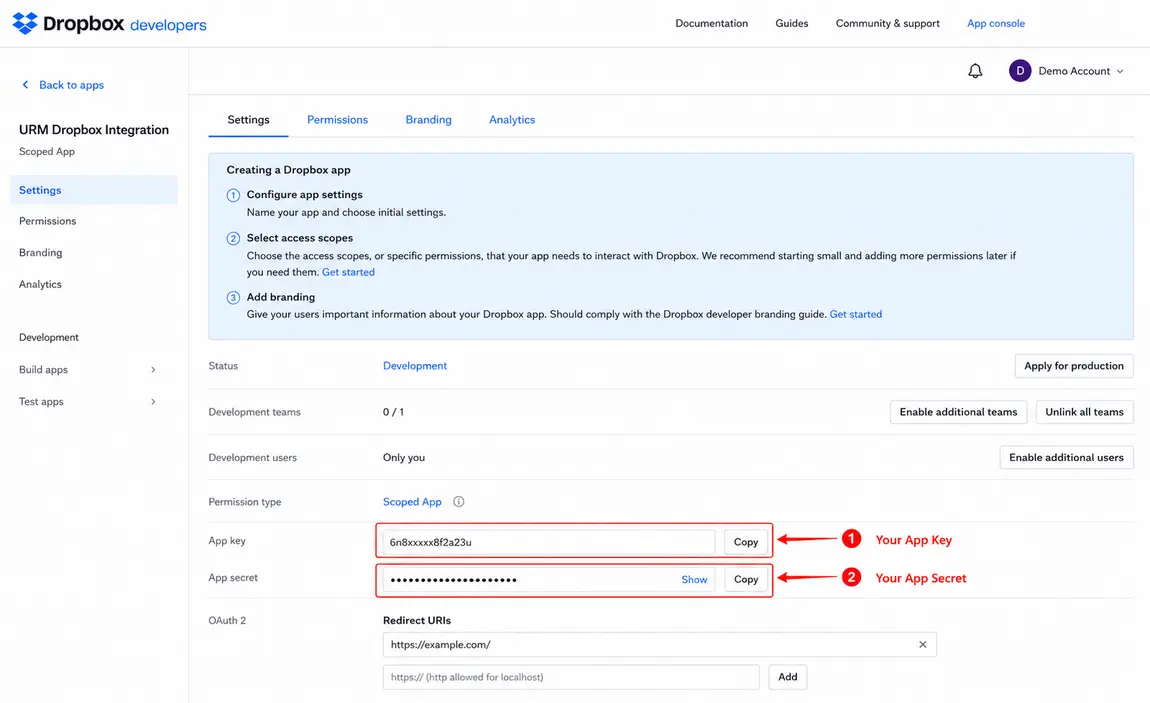This screenshot has width=1150, height=703.
Task: Click Enable additional users button
Action: pyautogui.click(x=1066, y=457)
